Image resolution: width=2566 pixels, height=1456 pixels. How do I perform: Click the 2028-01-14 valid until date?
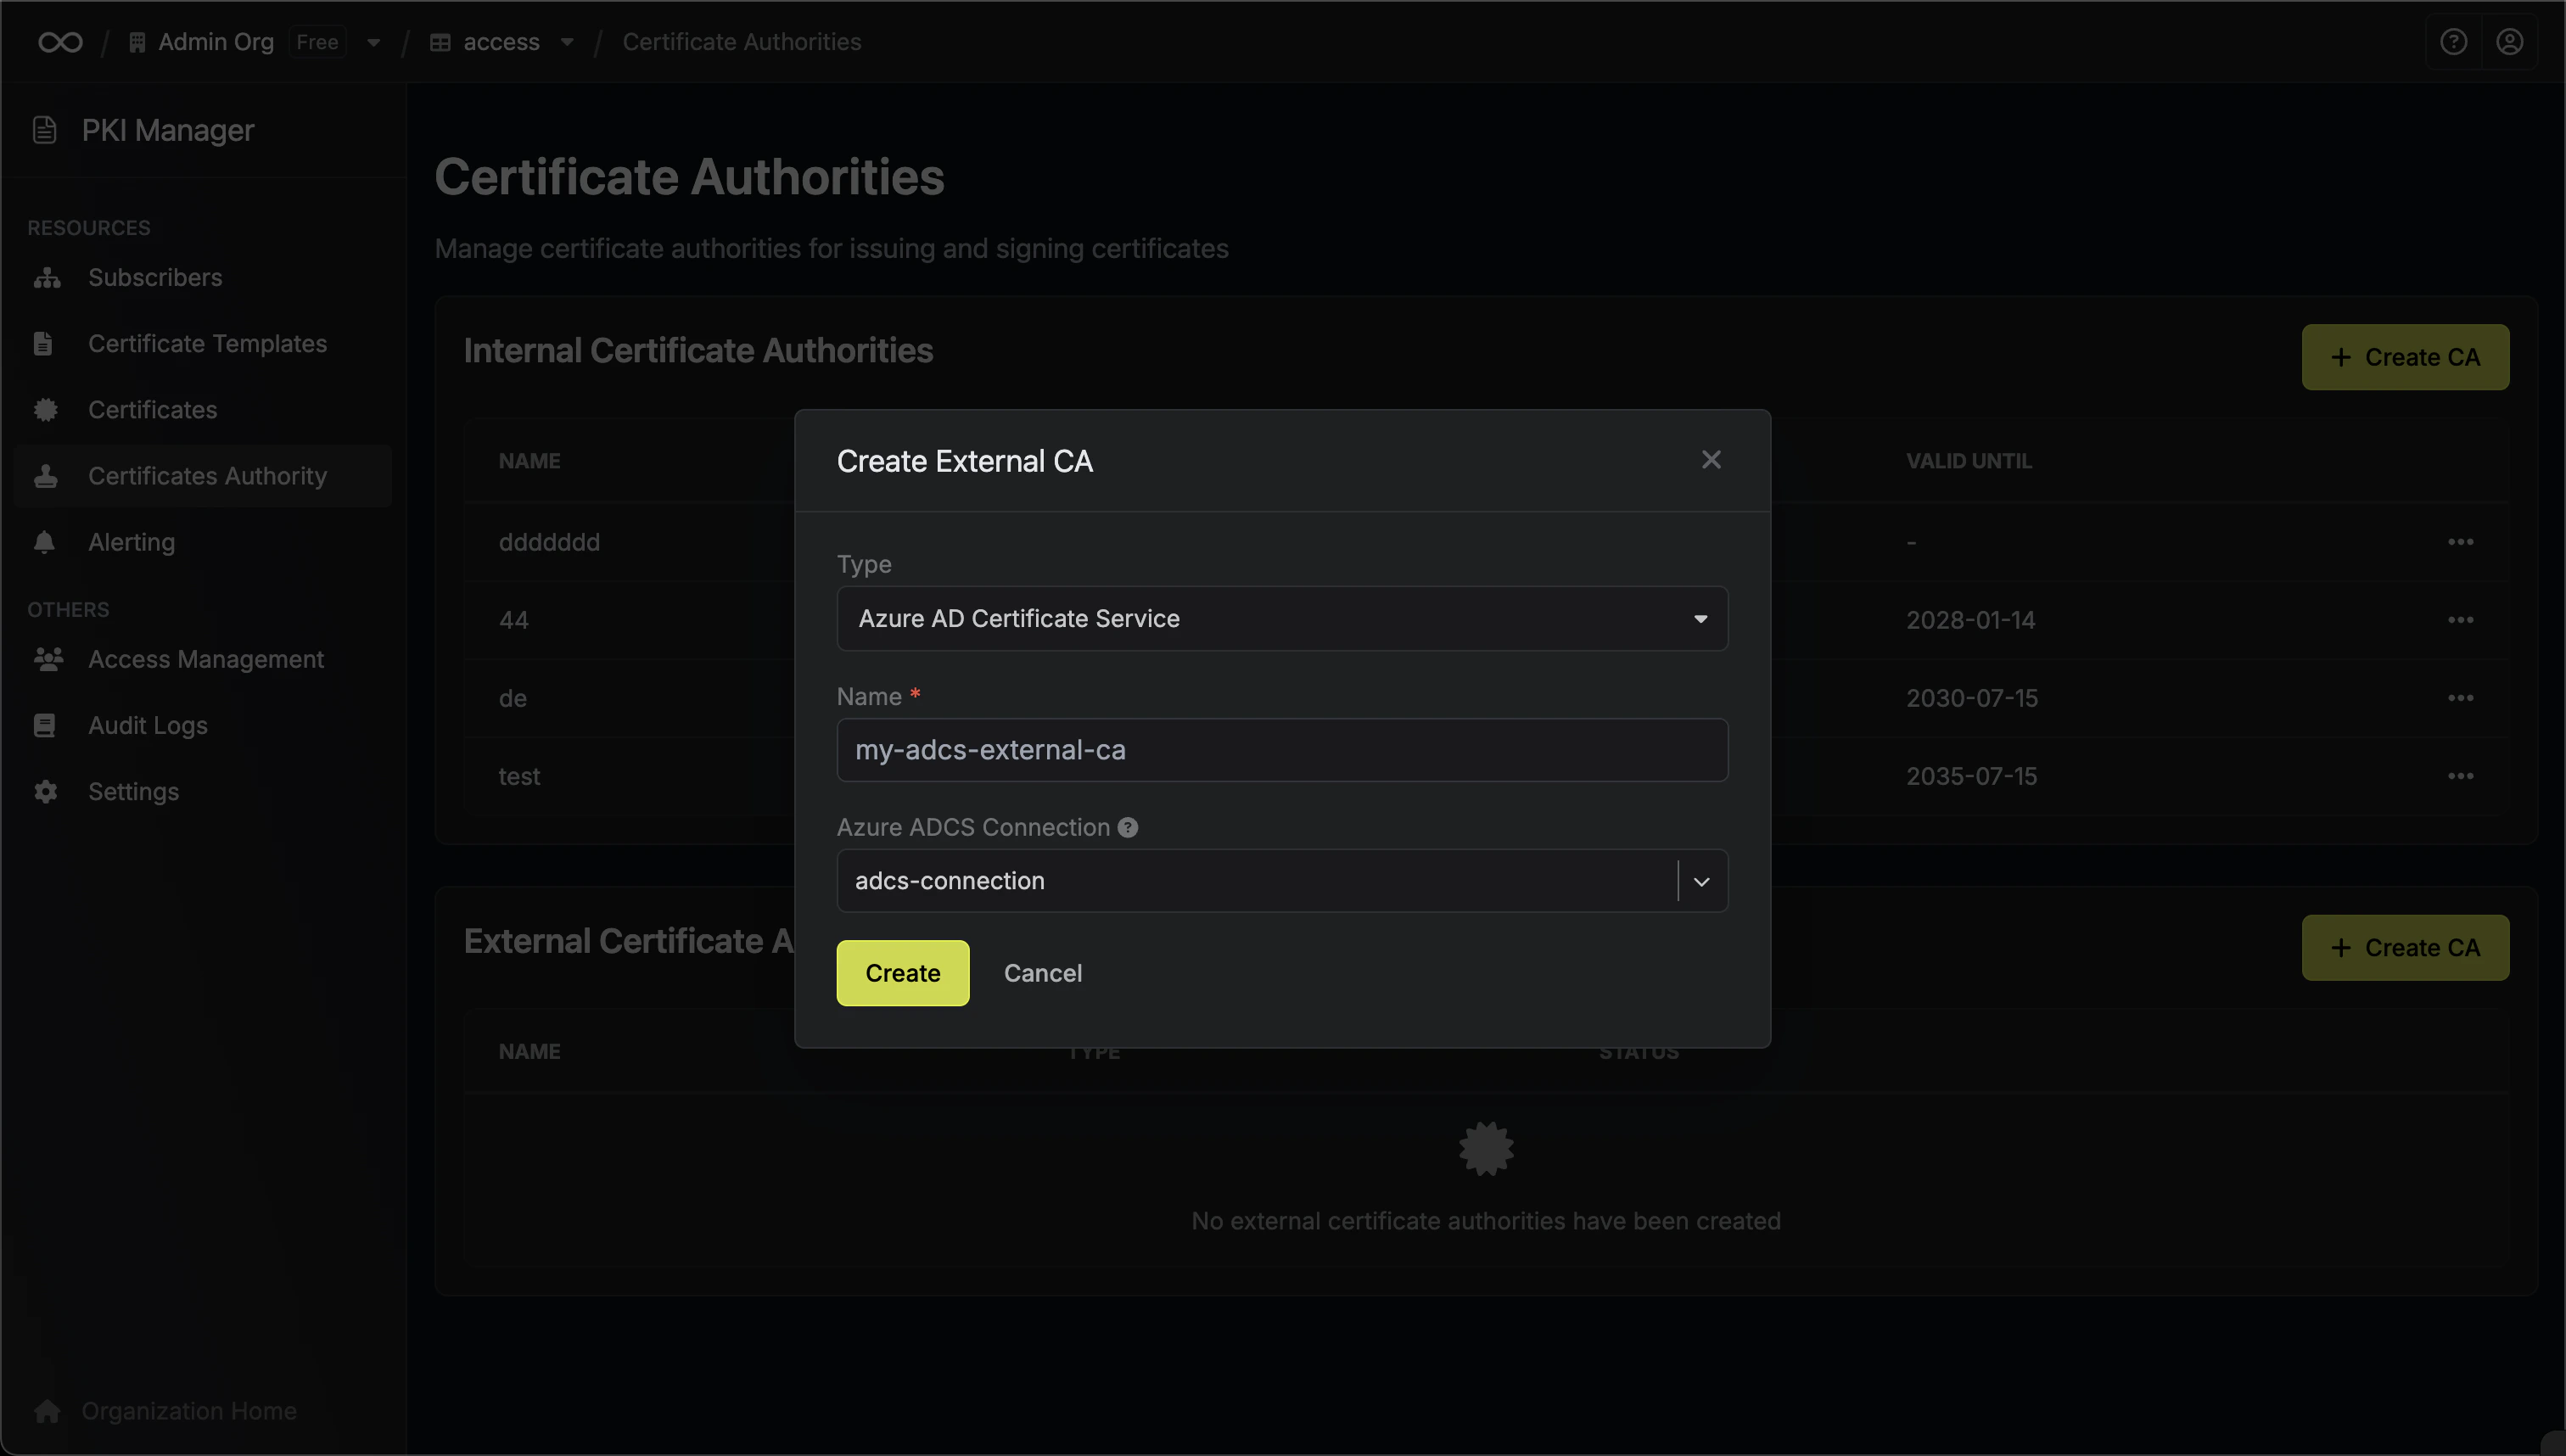coord(1970,620)
